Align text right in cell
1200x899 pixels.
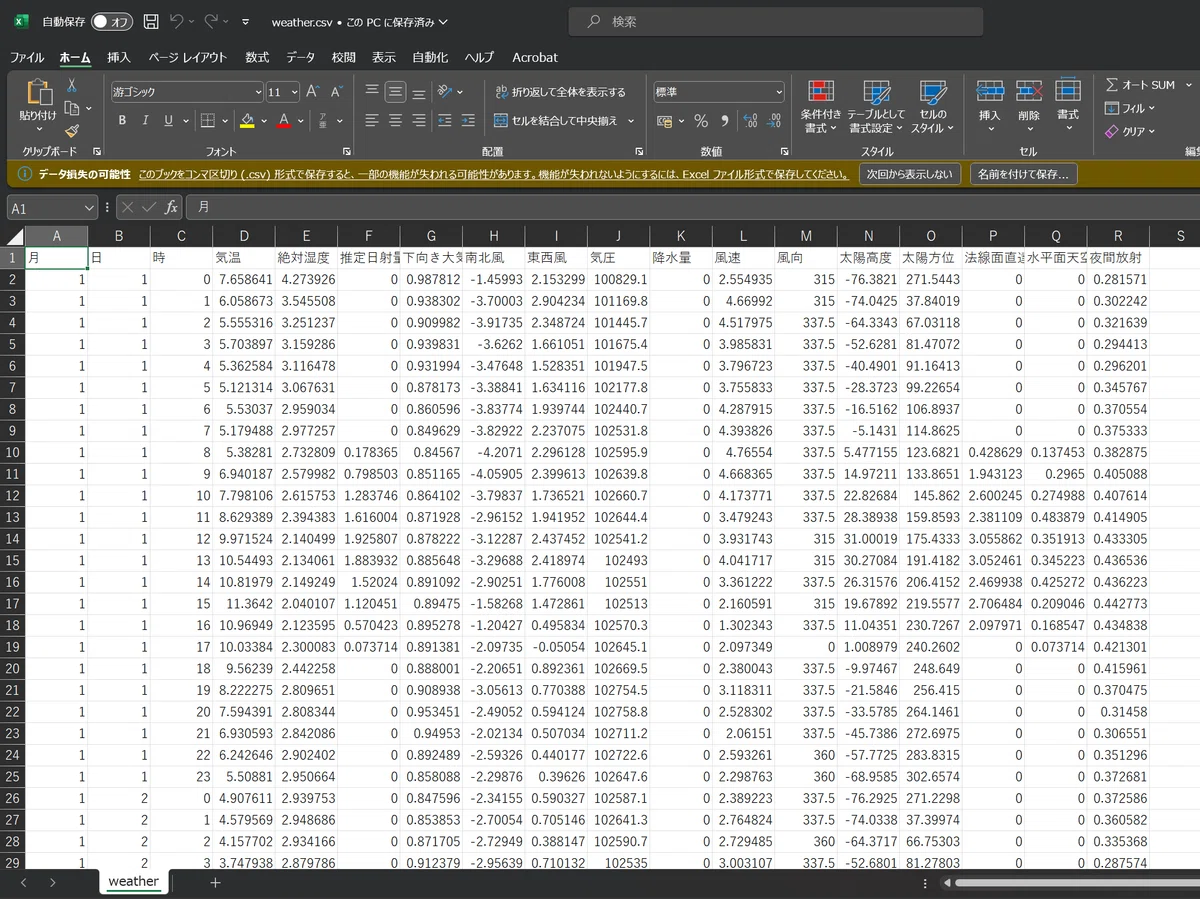420,121
